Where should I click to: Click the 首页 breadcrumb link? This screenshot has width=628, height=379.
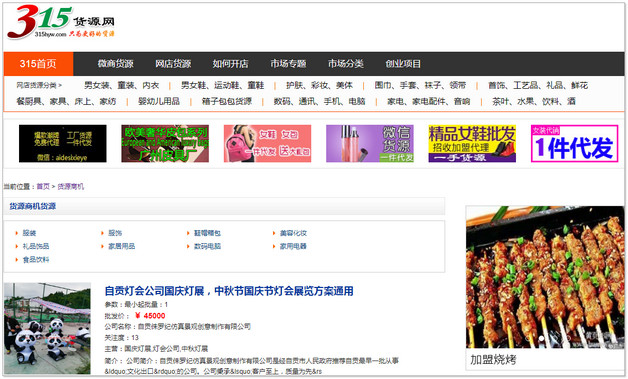point(43,186)
